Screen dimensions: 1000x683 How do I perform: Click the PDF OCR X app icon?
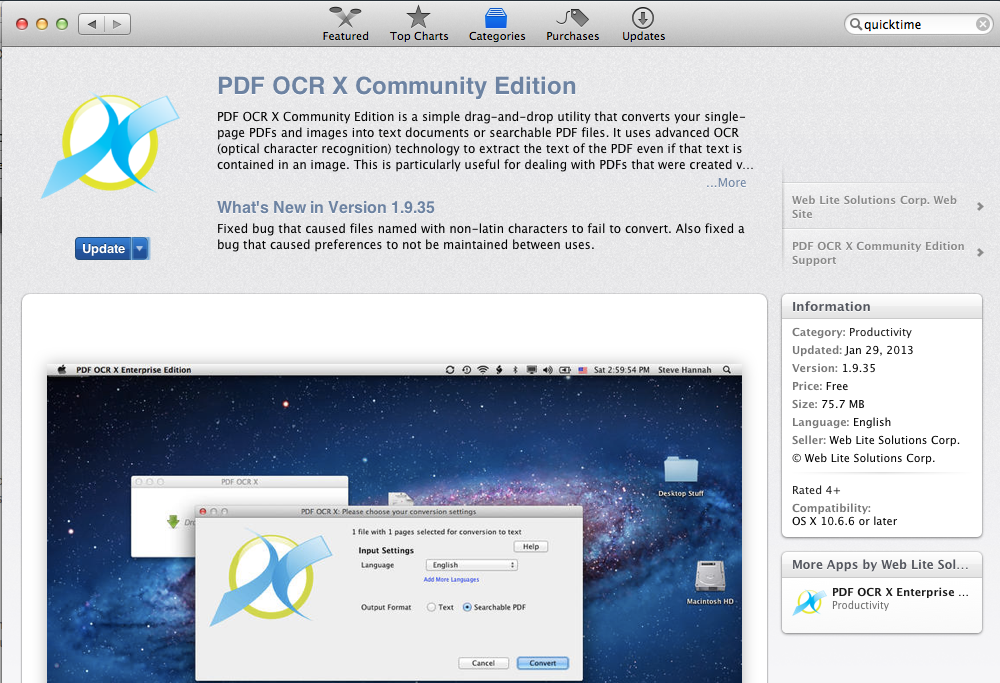coord(110,145)
